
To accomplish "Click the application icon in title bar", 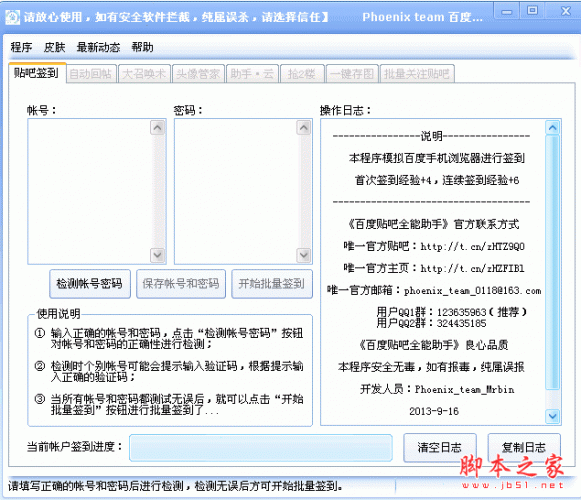I will (12, 17).
